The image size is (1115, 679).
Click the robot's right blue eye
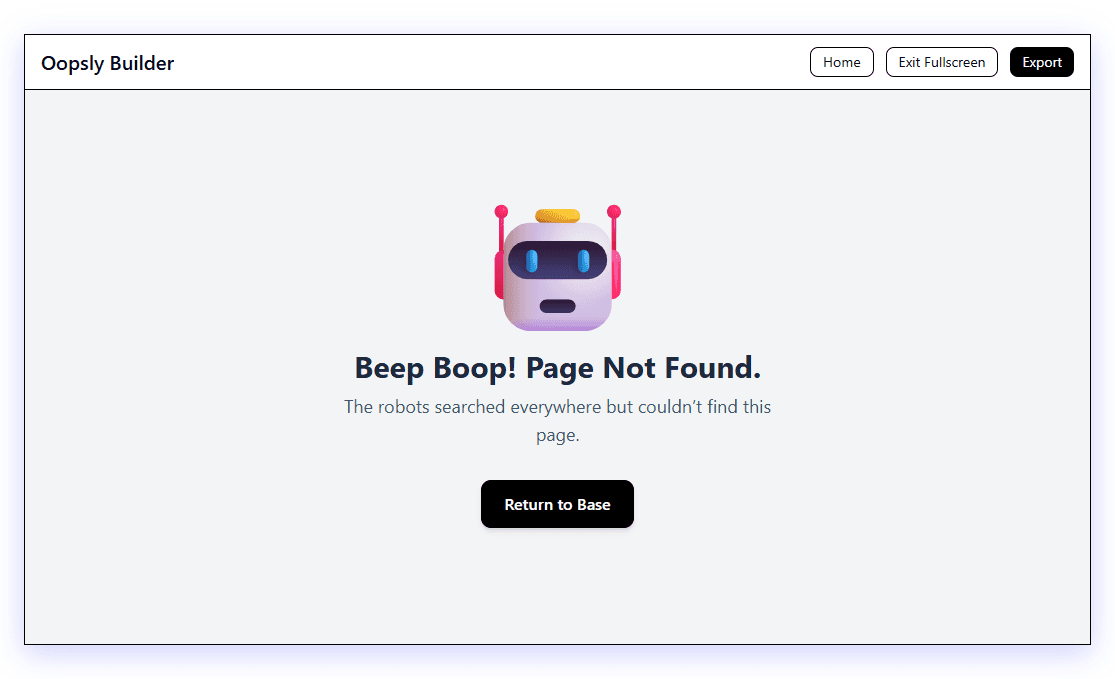click(x=583, y=261)
